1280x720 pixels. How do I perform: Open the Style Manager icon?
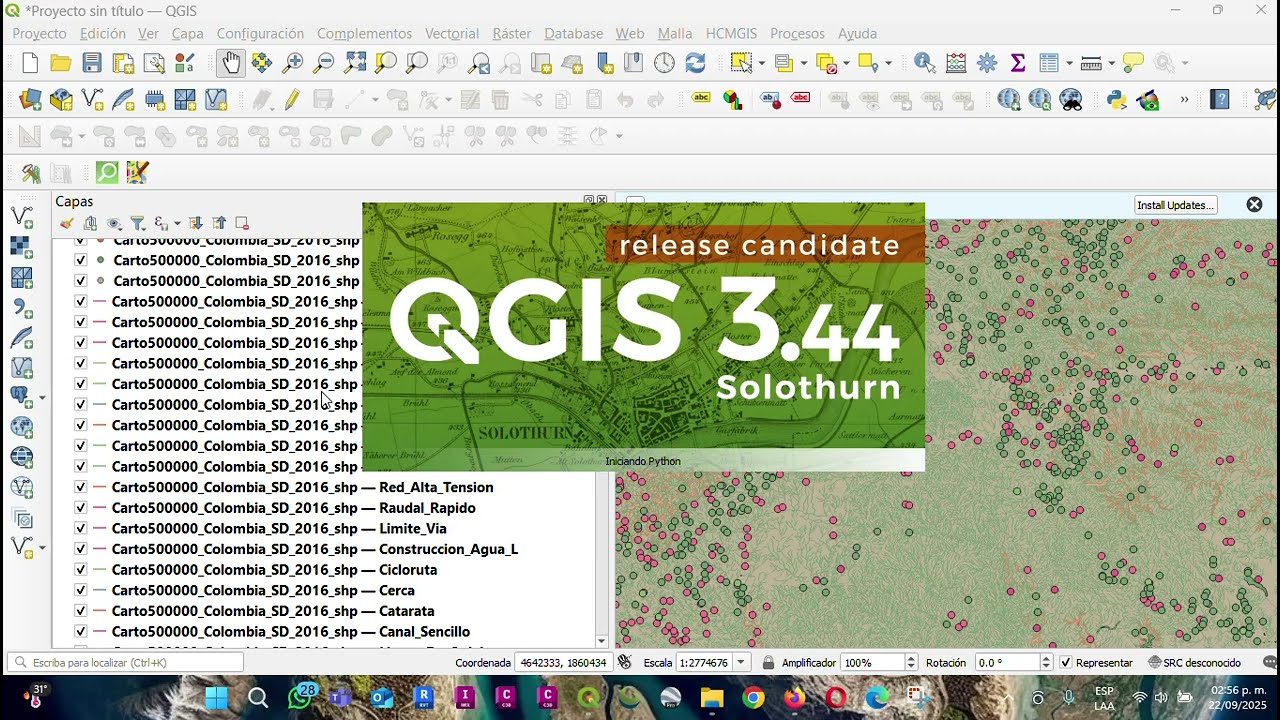(185, 63)
